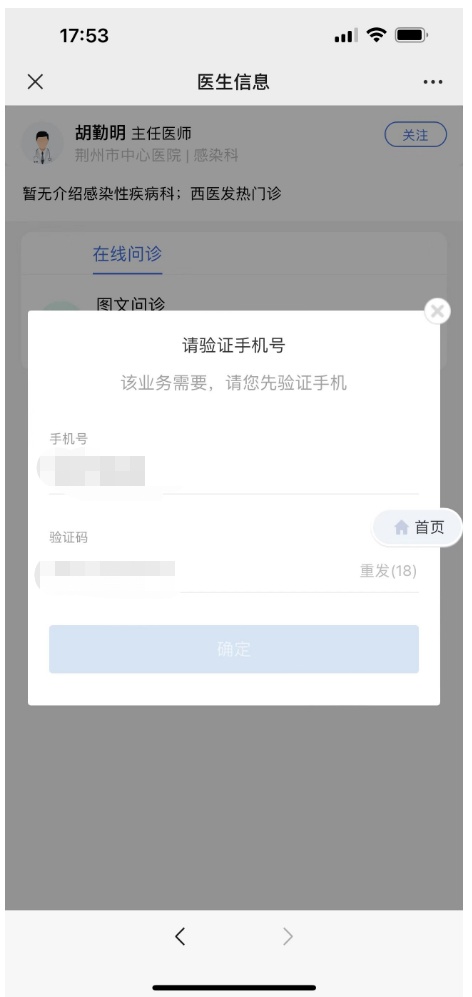Resend the code via 重发
Image resolution: width=472 pixels, height=997 pixels.
[x=388, y=571]
